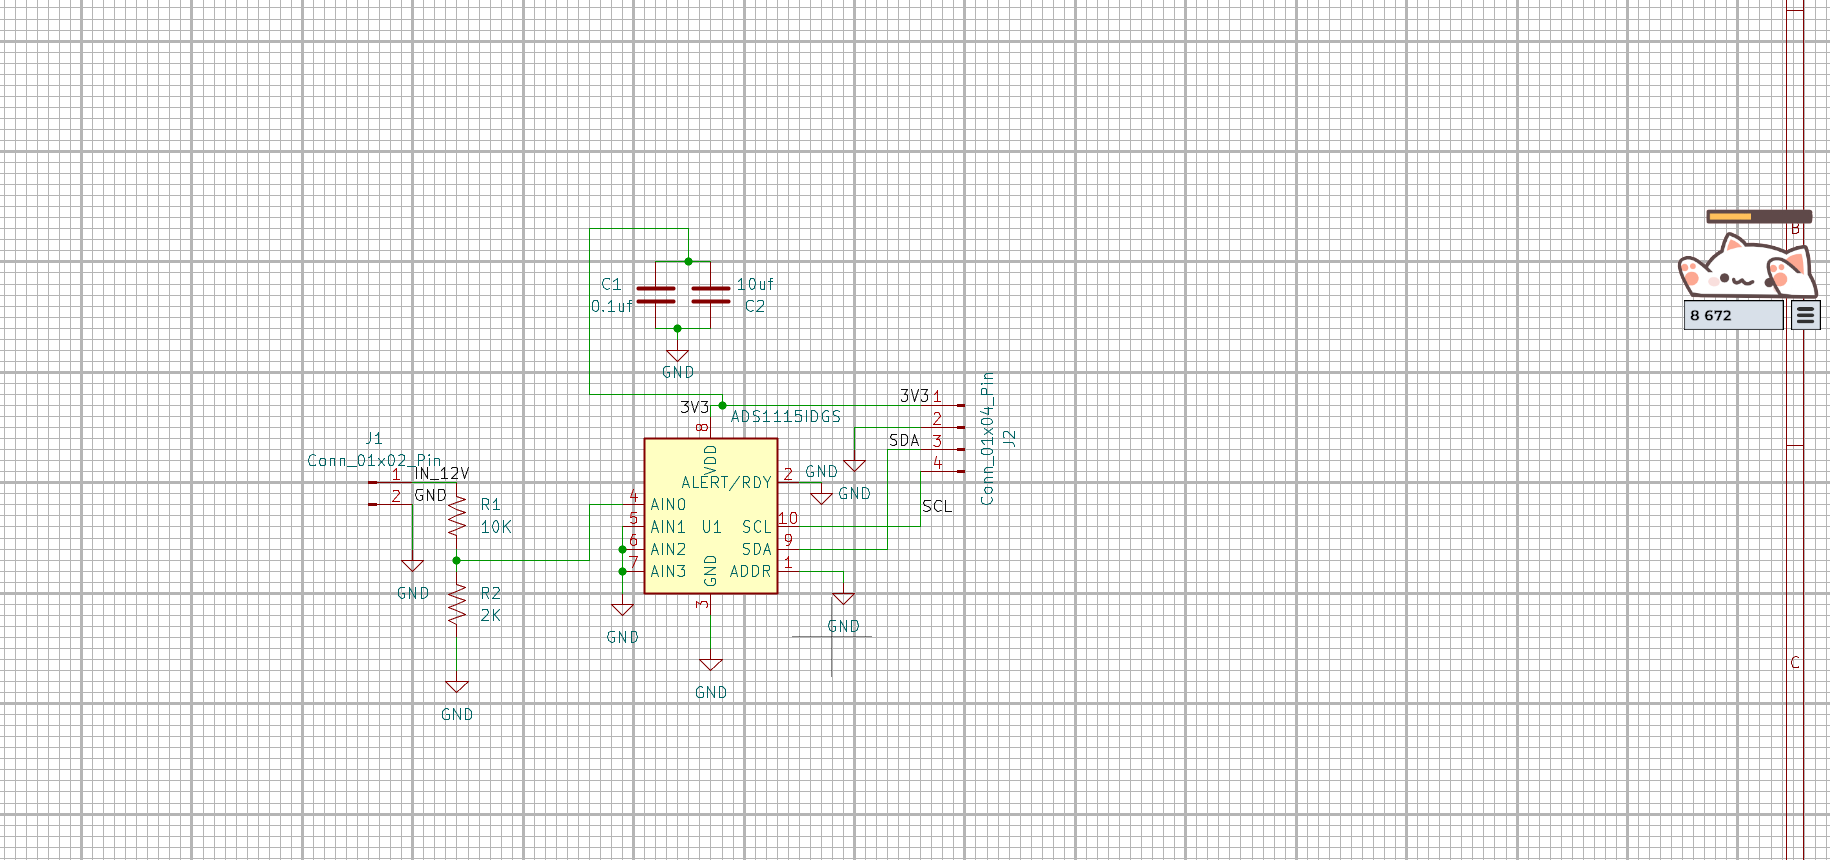Click the R1 reference designator
The width and height of the screenshot is (1830, 860).
[490, 505]
